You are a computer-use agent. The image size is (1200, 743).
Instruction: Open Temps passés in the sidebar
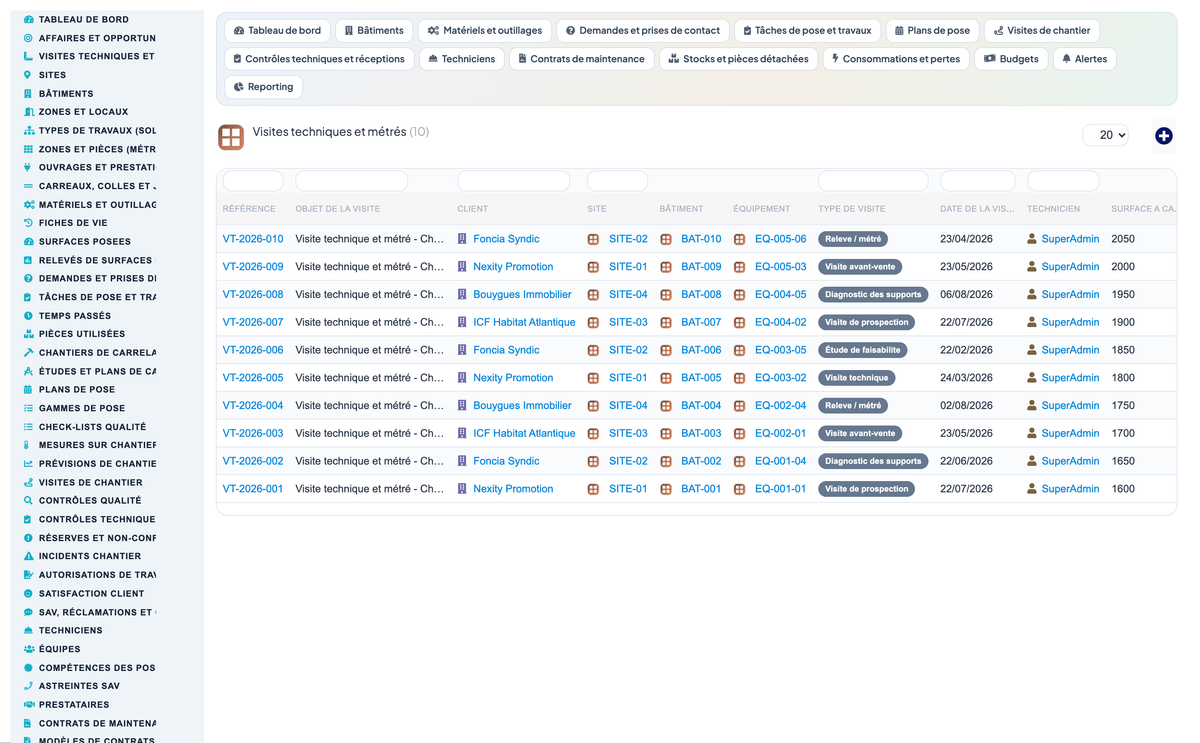(x=75, y=315)
